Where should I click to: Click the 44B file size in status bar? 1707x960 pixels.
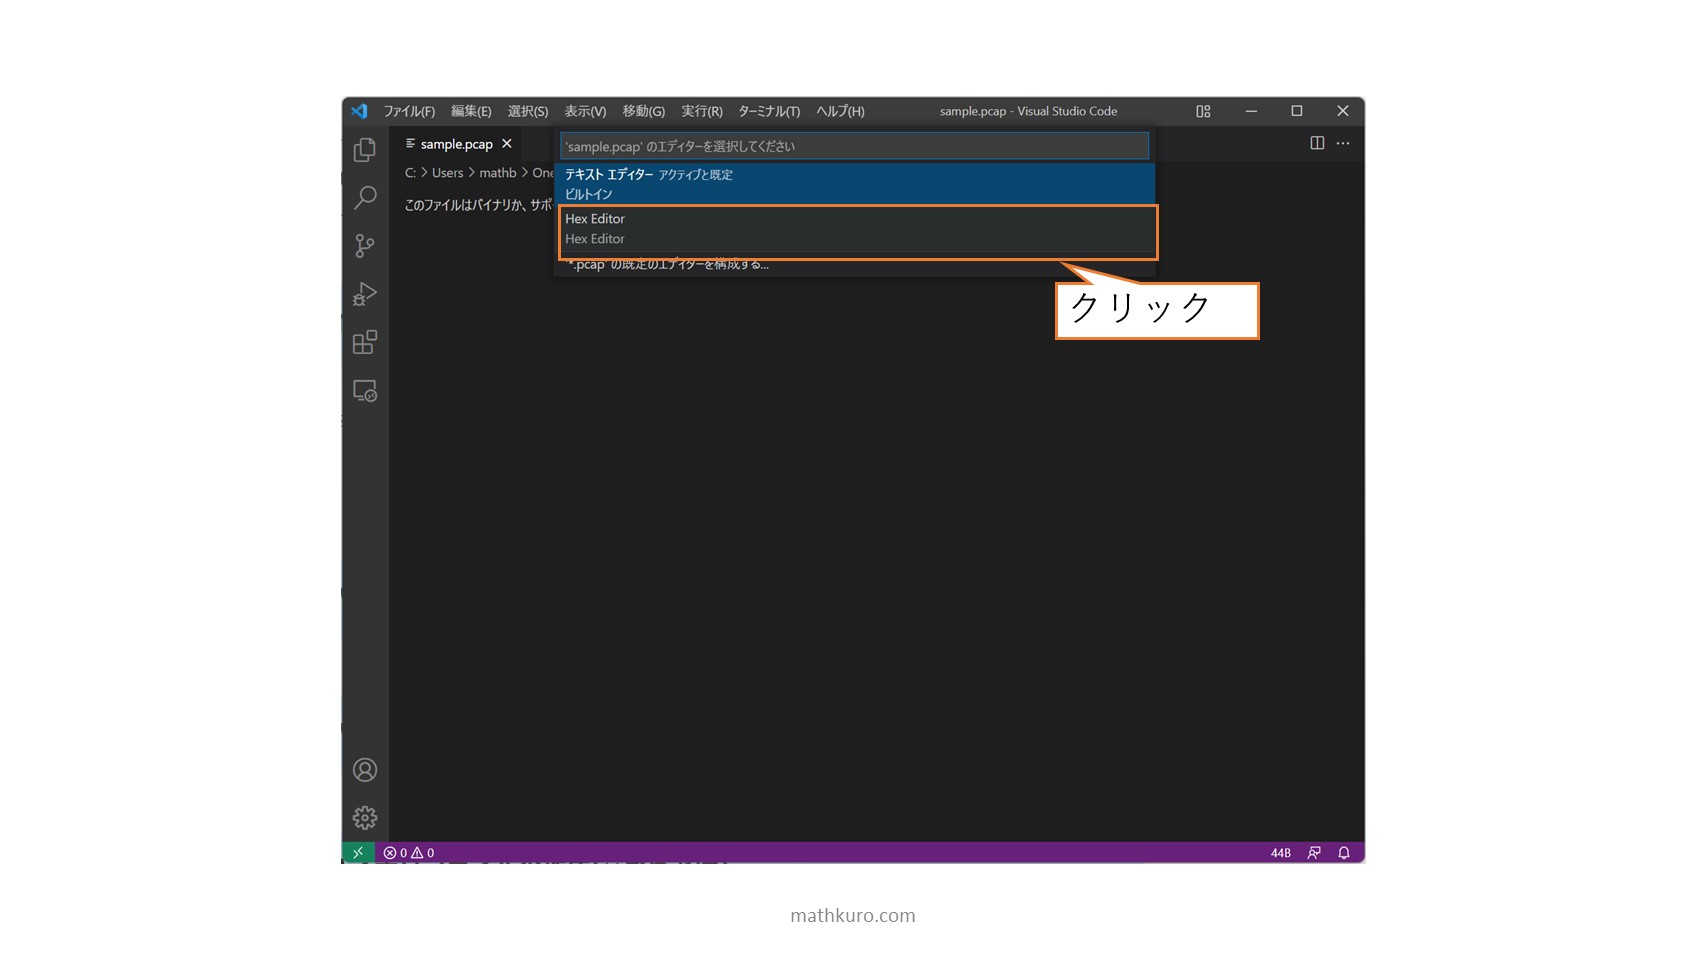(x=1281, y=853)
